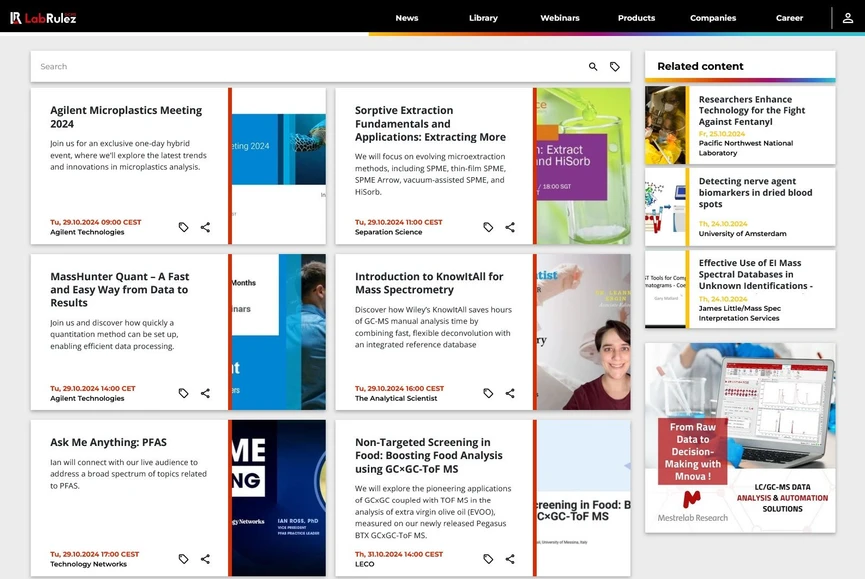Click the fentanyl researchers thumbnail
Image resolution: width=865 pixels, height=579 pixels.
[x=665, y=125]
